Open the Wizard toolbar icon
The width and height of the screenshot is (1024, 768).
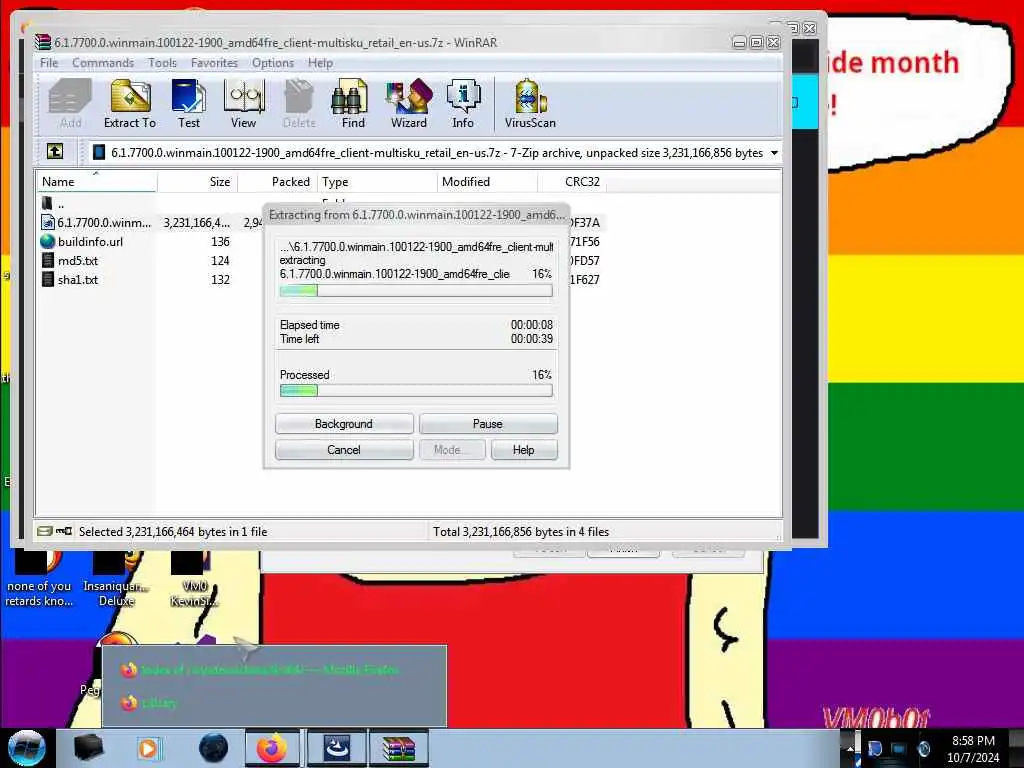(409, 103)
